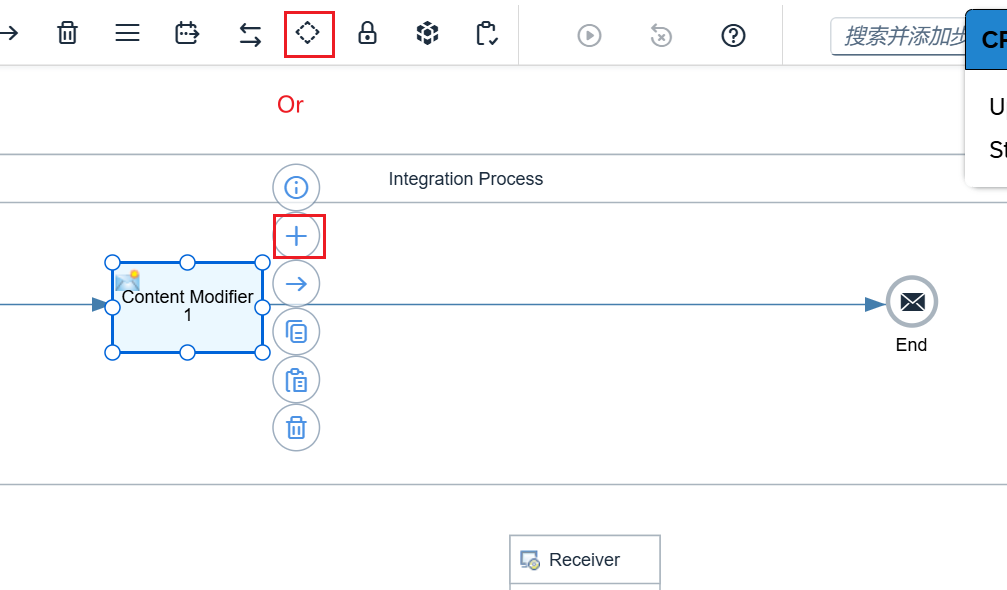The image size is (1007, 590).
Task: Select the Receiver participant box
Action: coord(584,560)
